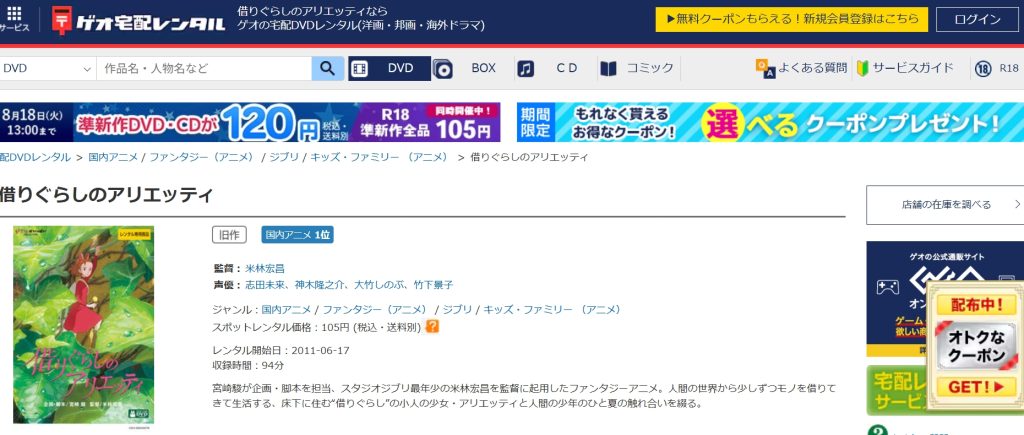Open the DVD search category dropdown
This screenshot has width=1024, height=435.
48,69
